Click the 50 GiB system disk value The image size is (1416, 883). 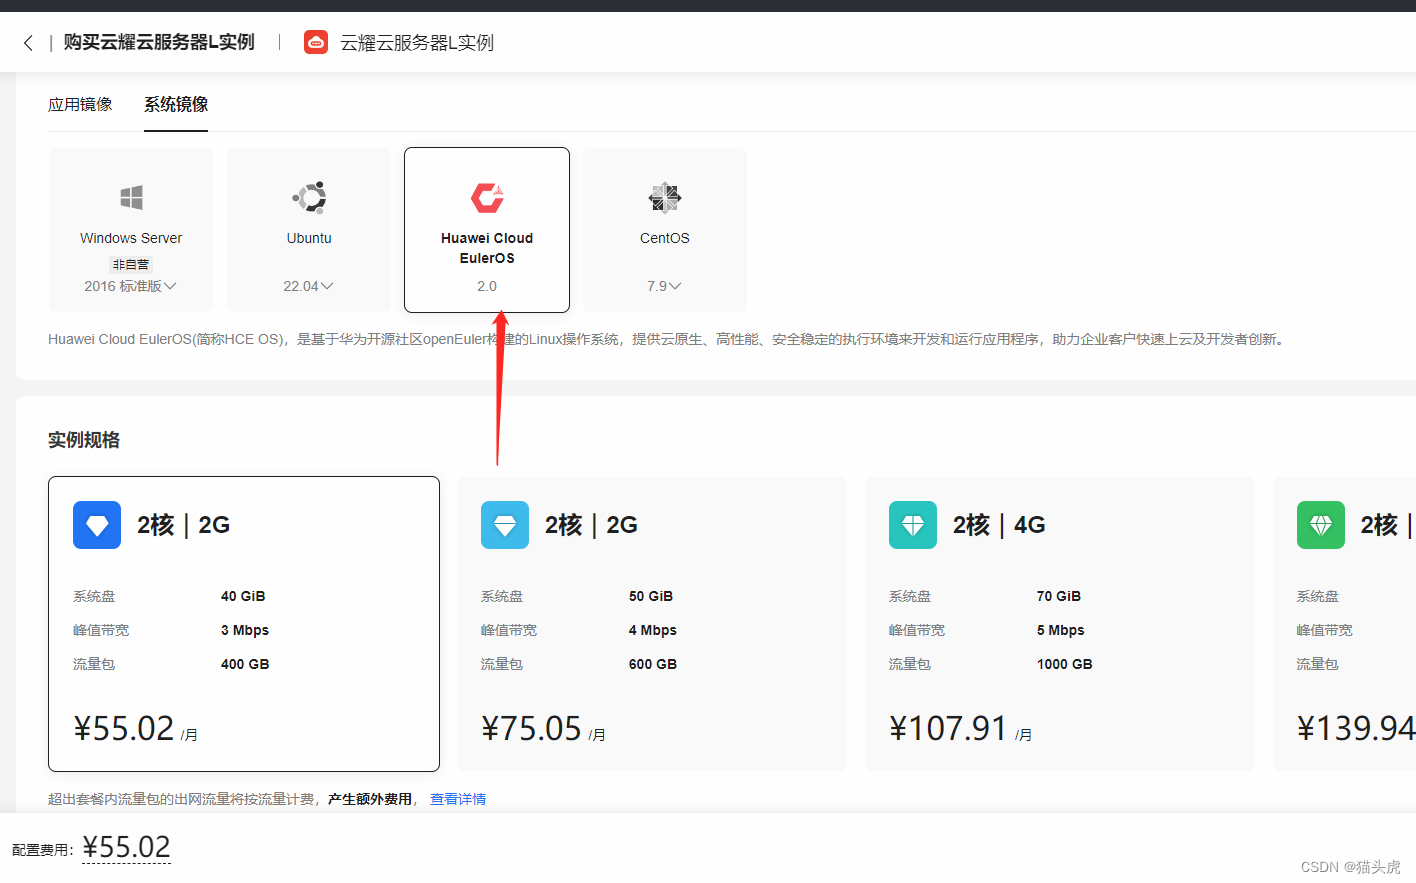pyautogui.click(x=651, y=596)
